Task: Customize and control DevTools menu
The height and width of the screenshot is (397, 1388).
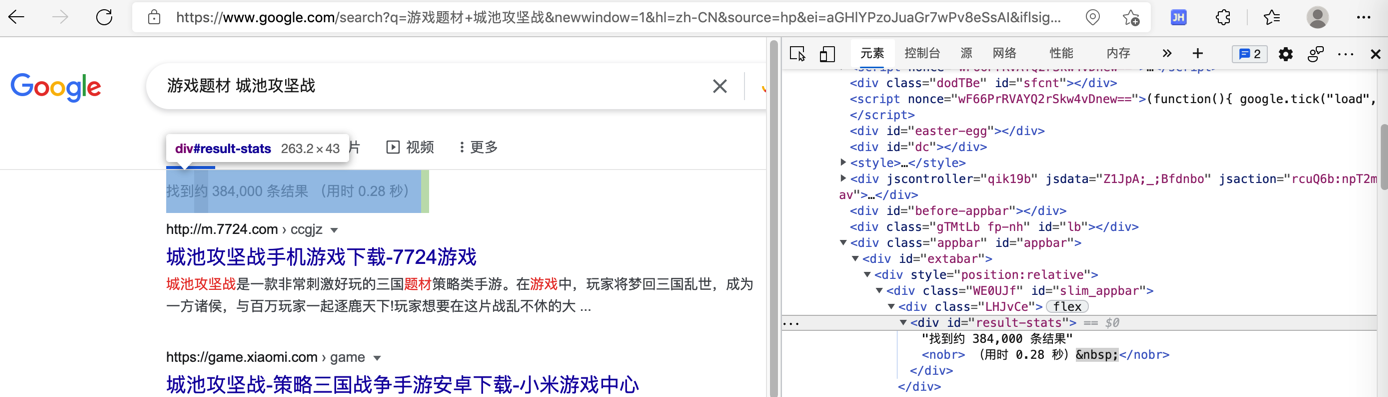Action: (x=1346, y=54)
